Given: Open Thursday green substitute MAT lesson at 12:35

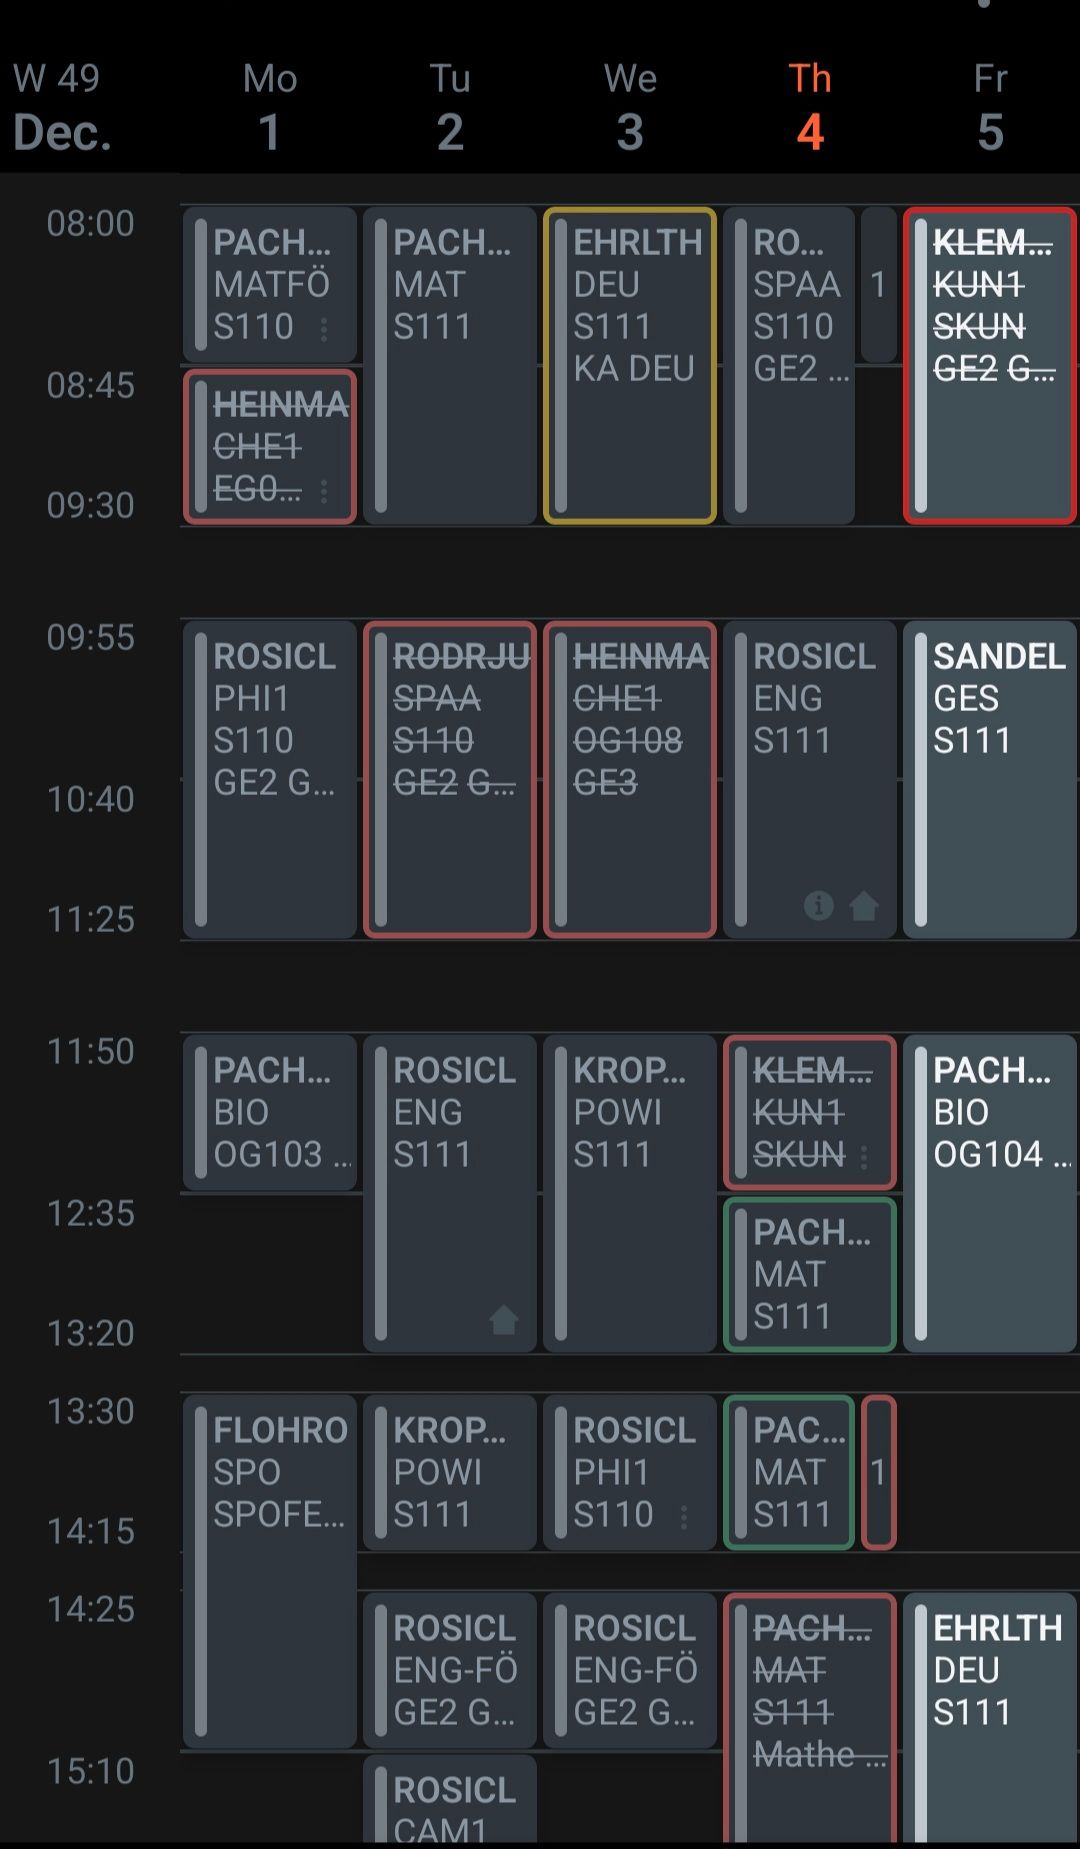Looking at the screenshot, I should point(810,1274).
